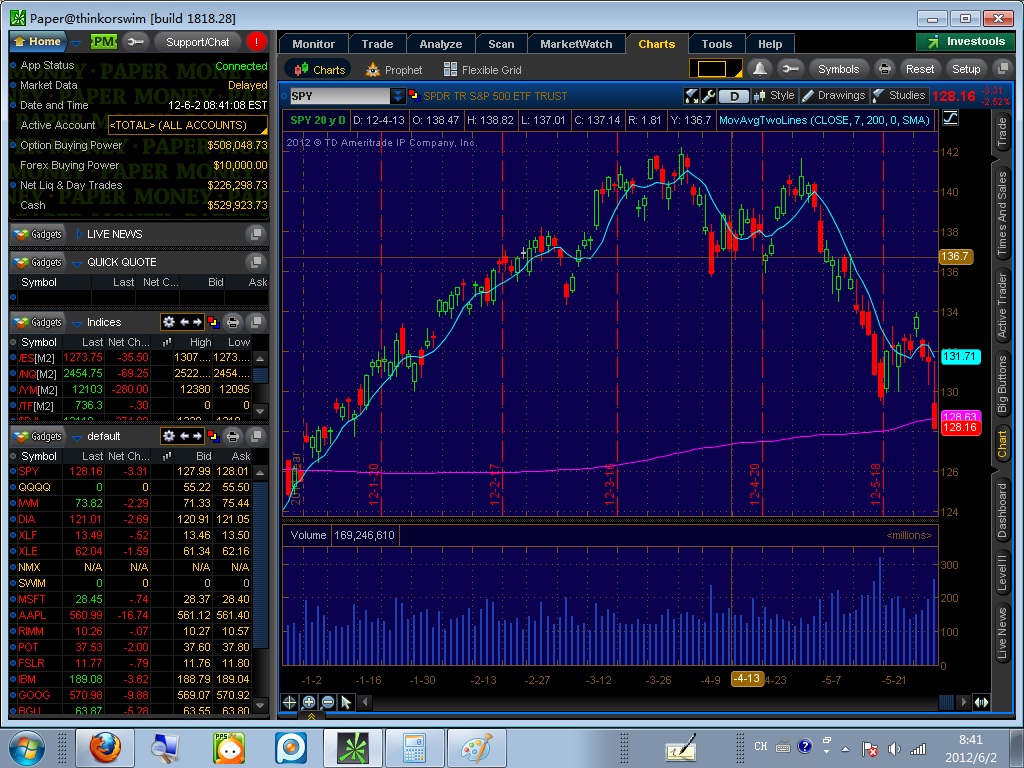1024x768 pixels.
Task: Toggle the color link icon in Indices gadget
Action: point(212,322)
